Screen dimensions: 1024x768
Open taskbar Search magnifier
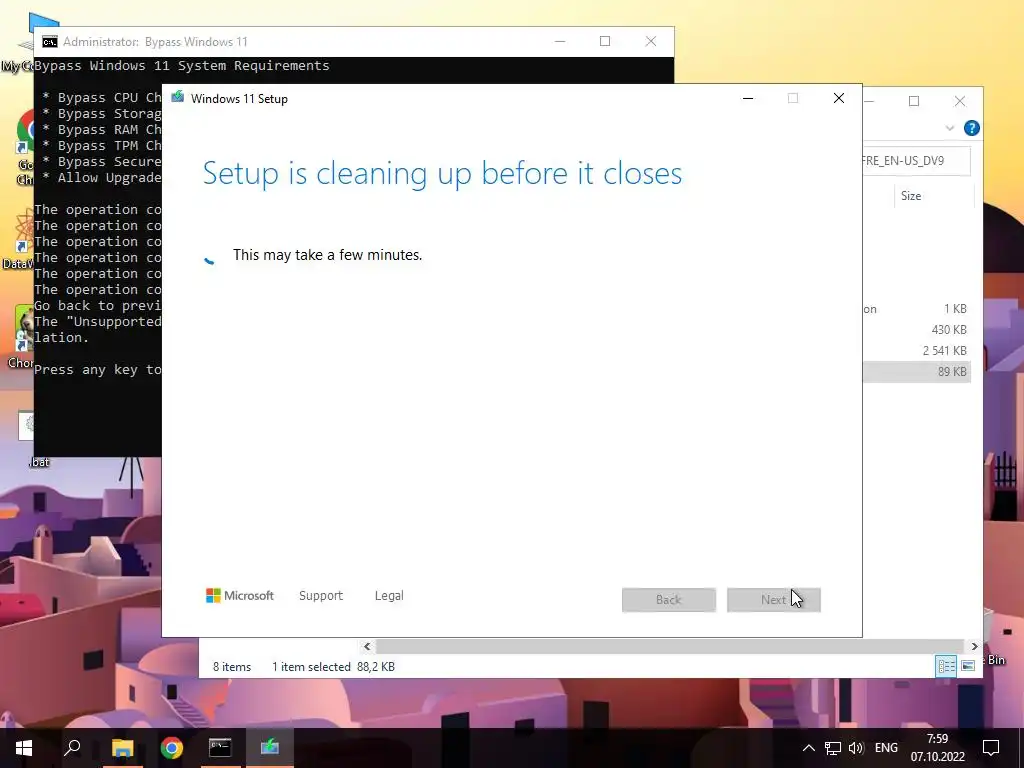(x=72, y=748)
